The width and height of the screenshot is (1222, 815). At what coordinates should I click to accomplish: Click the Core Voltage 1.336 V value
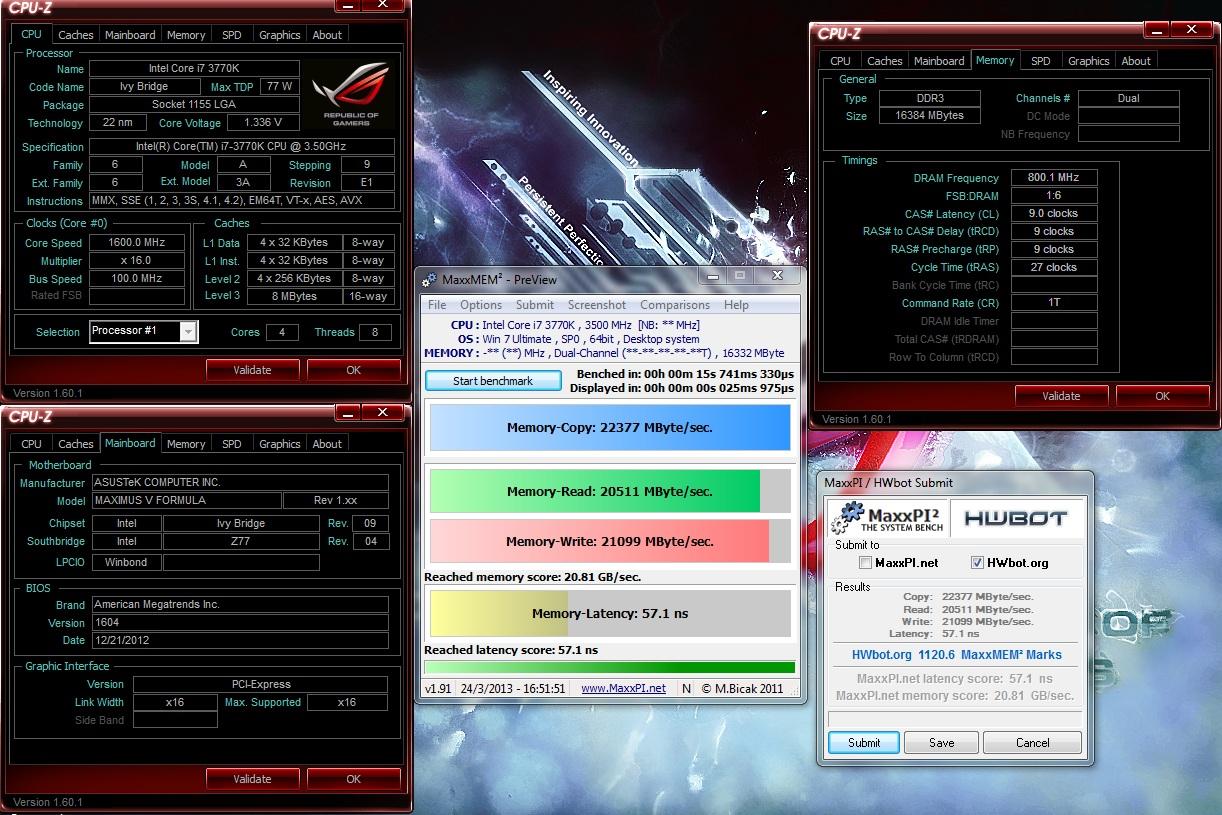point(263,123)
